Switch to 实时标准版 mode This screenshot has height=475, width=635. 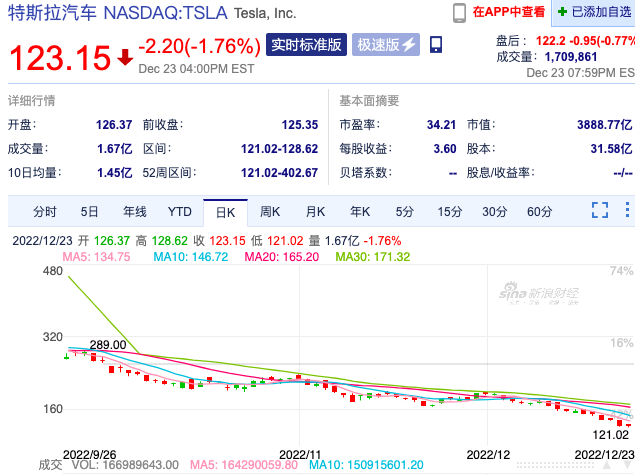tap(307, 45)
